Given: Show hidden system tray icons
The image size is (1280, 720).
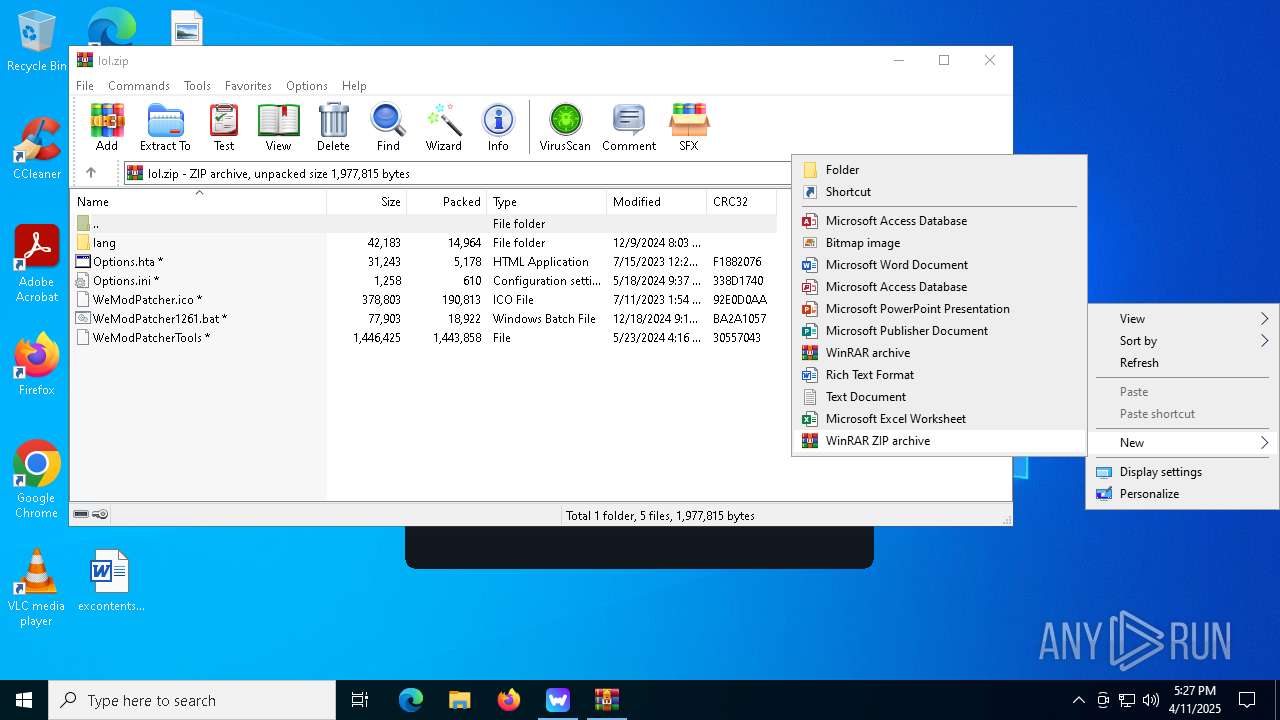Looking at the screenshot, I should point(1078,700).
